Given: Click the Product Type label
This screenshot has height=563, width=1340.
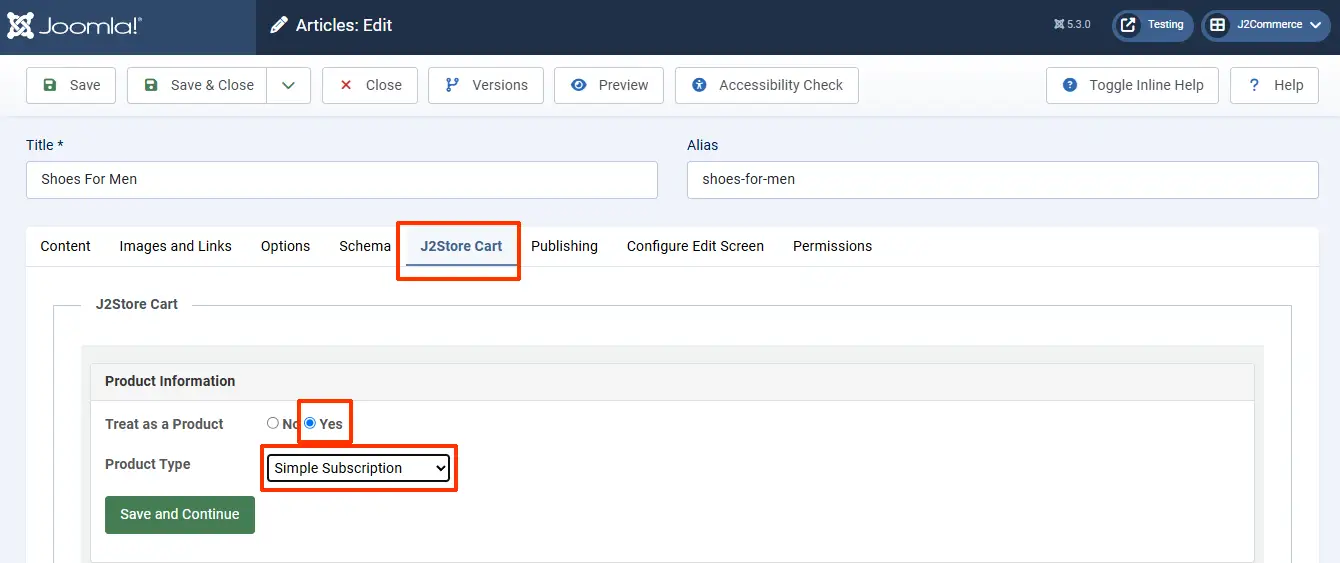Looking at the screenshot, I should pyautogui.click(x=147, y=464).
